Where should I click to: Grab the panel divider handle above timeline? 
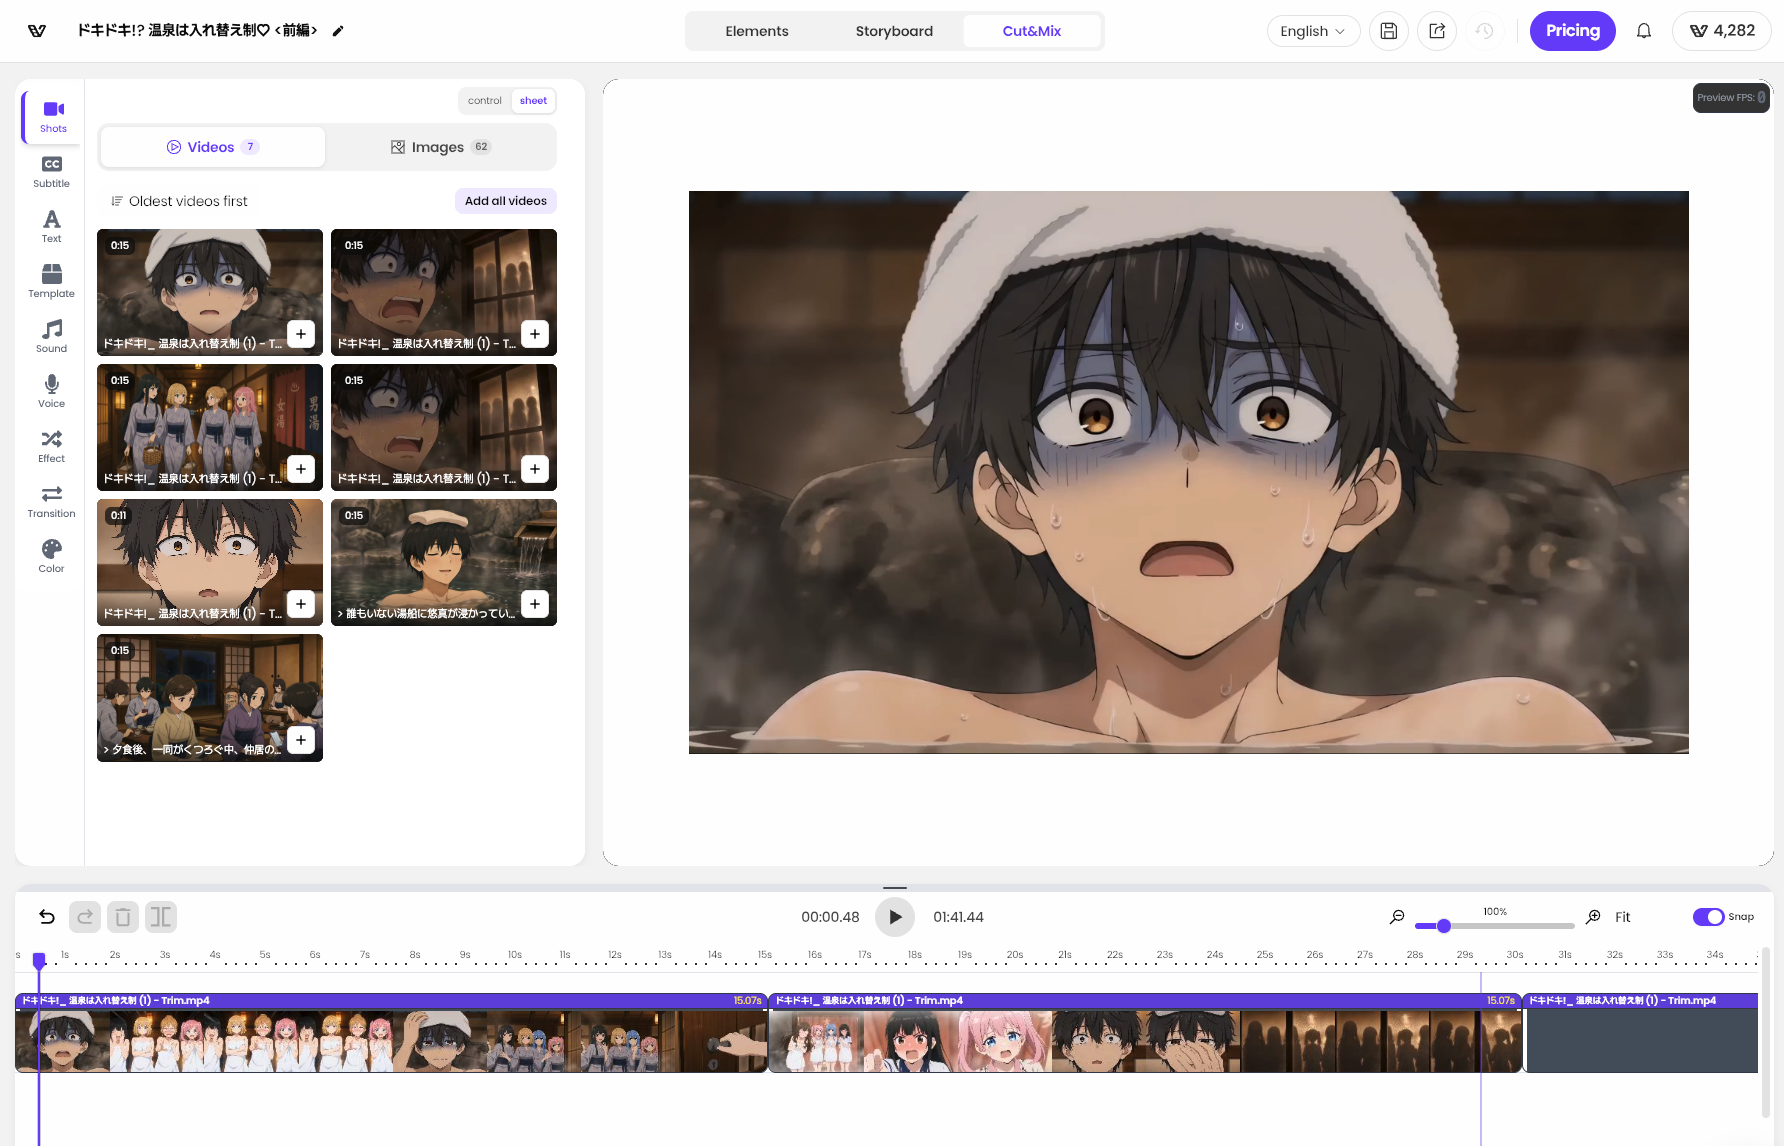(895, 887)
